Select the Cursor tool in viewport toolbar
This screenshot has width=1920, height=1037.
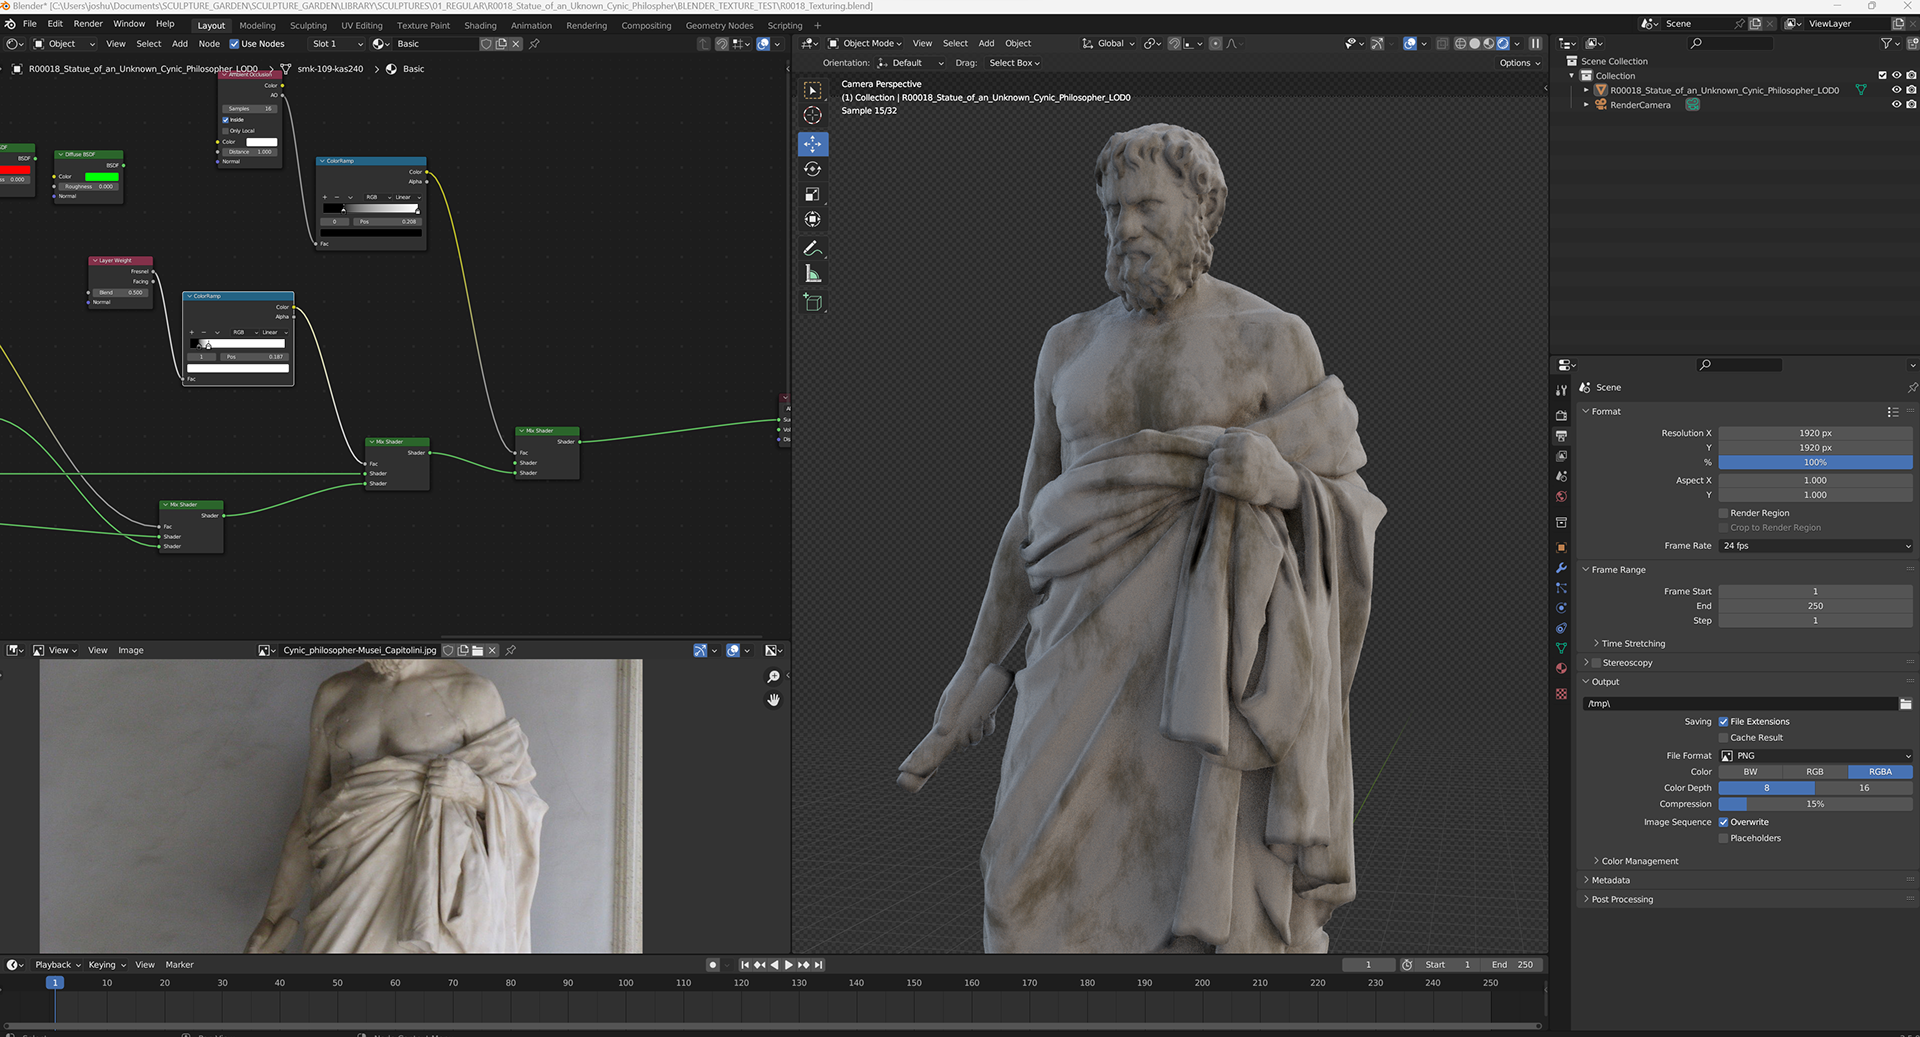coord(812,115)
